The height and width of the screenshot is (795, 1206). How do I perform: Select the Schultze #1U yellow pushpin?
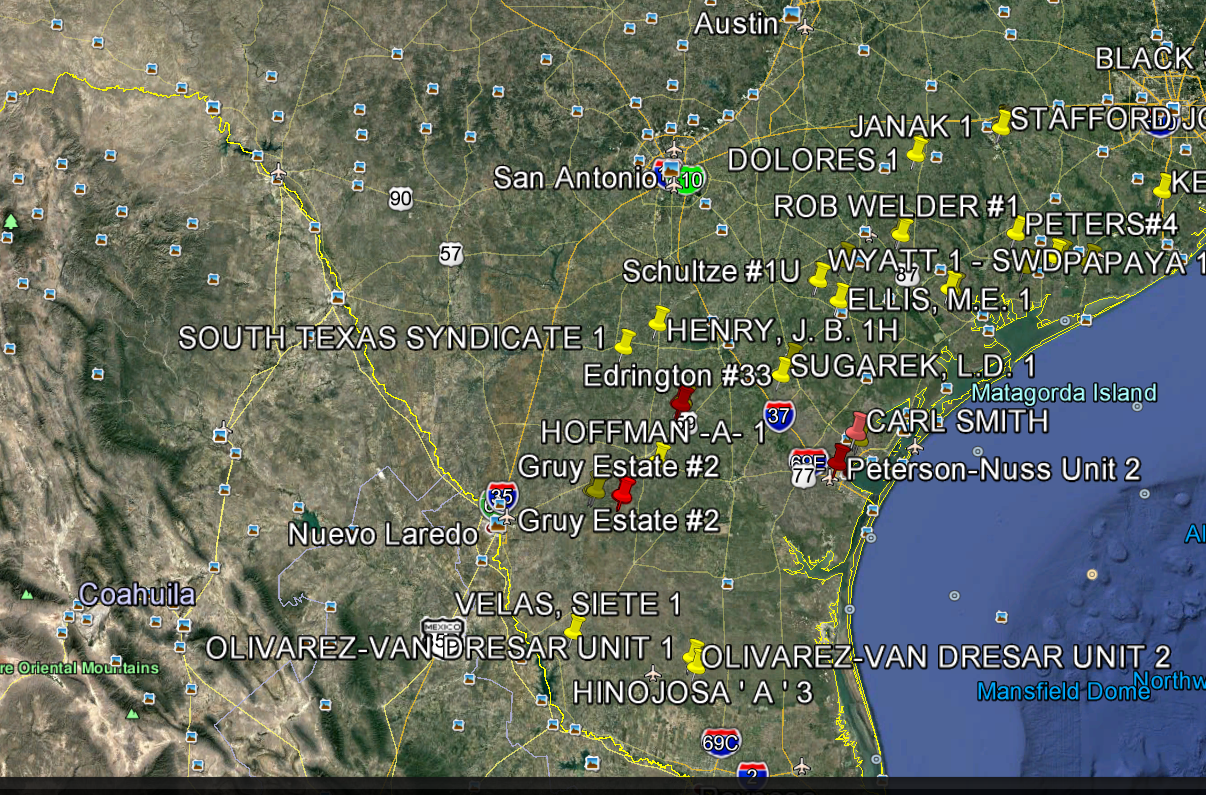point(819,275)
